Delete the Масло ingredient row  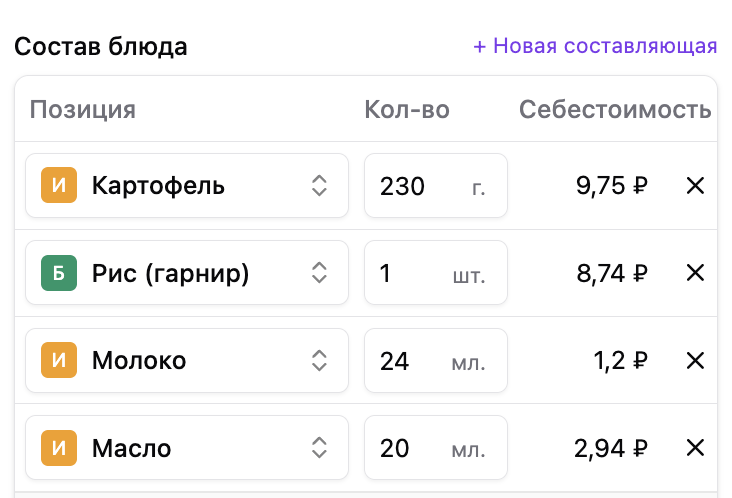(695, 448)
